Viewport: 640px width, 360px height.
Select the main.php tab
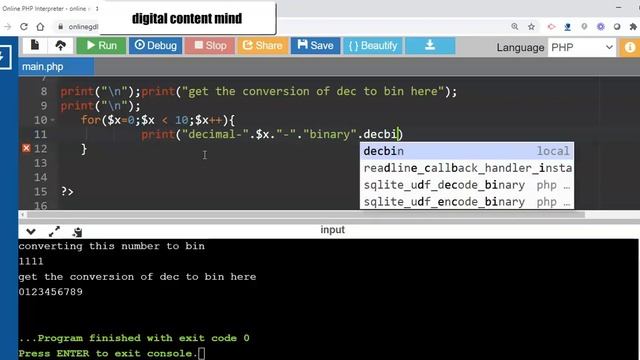[x=56, y=67]
